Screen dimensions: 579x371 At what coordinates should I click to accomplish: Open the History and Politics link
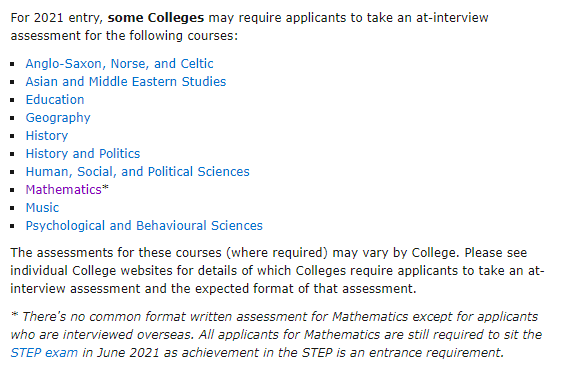[83, 154]
